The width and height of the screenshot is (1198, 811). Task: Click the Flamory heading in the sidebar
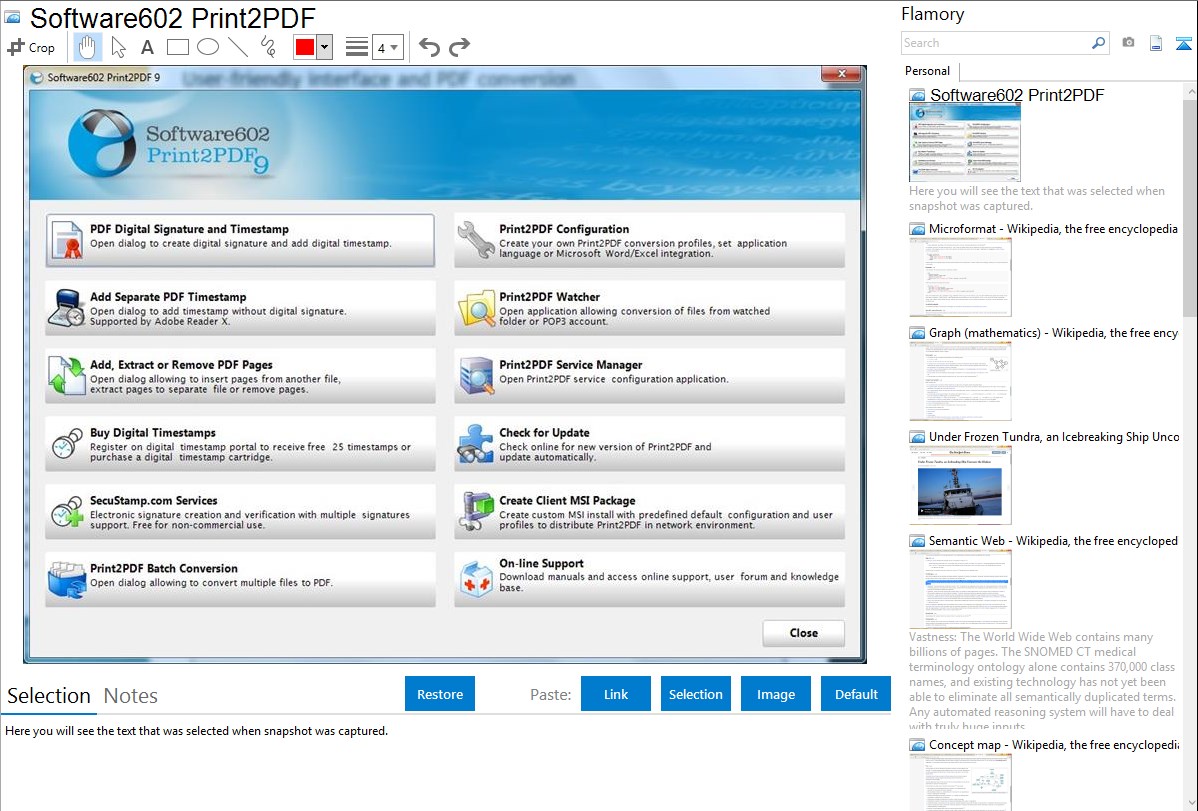933,15
